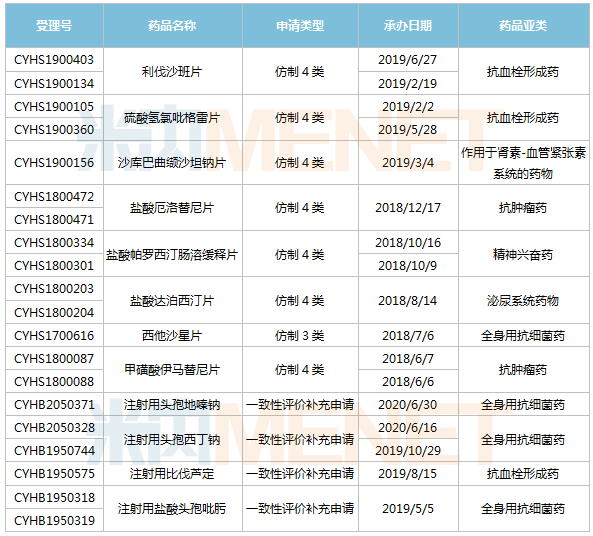The width and height of the screenshot is (593, 536).
Task: Click the date 2019/10/29
Action: (x=408, y=451)
